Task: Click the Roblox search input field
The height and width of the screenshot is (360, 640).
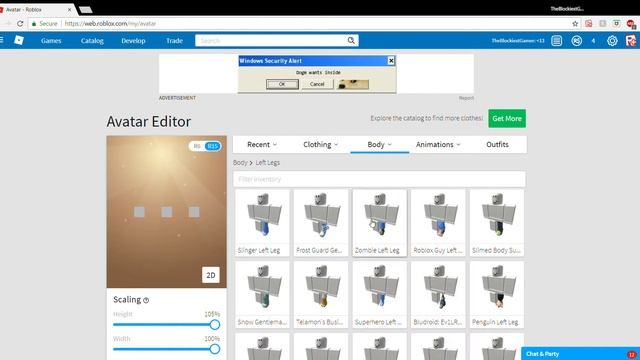Action: pos(271,40)
